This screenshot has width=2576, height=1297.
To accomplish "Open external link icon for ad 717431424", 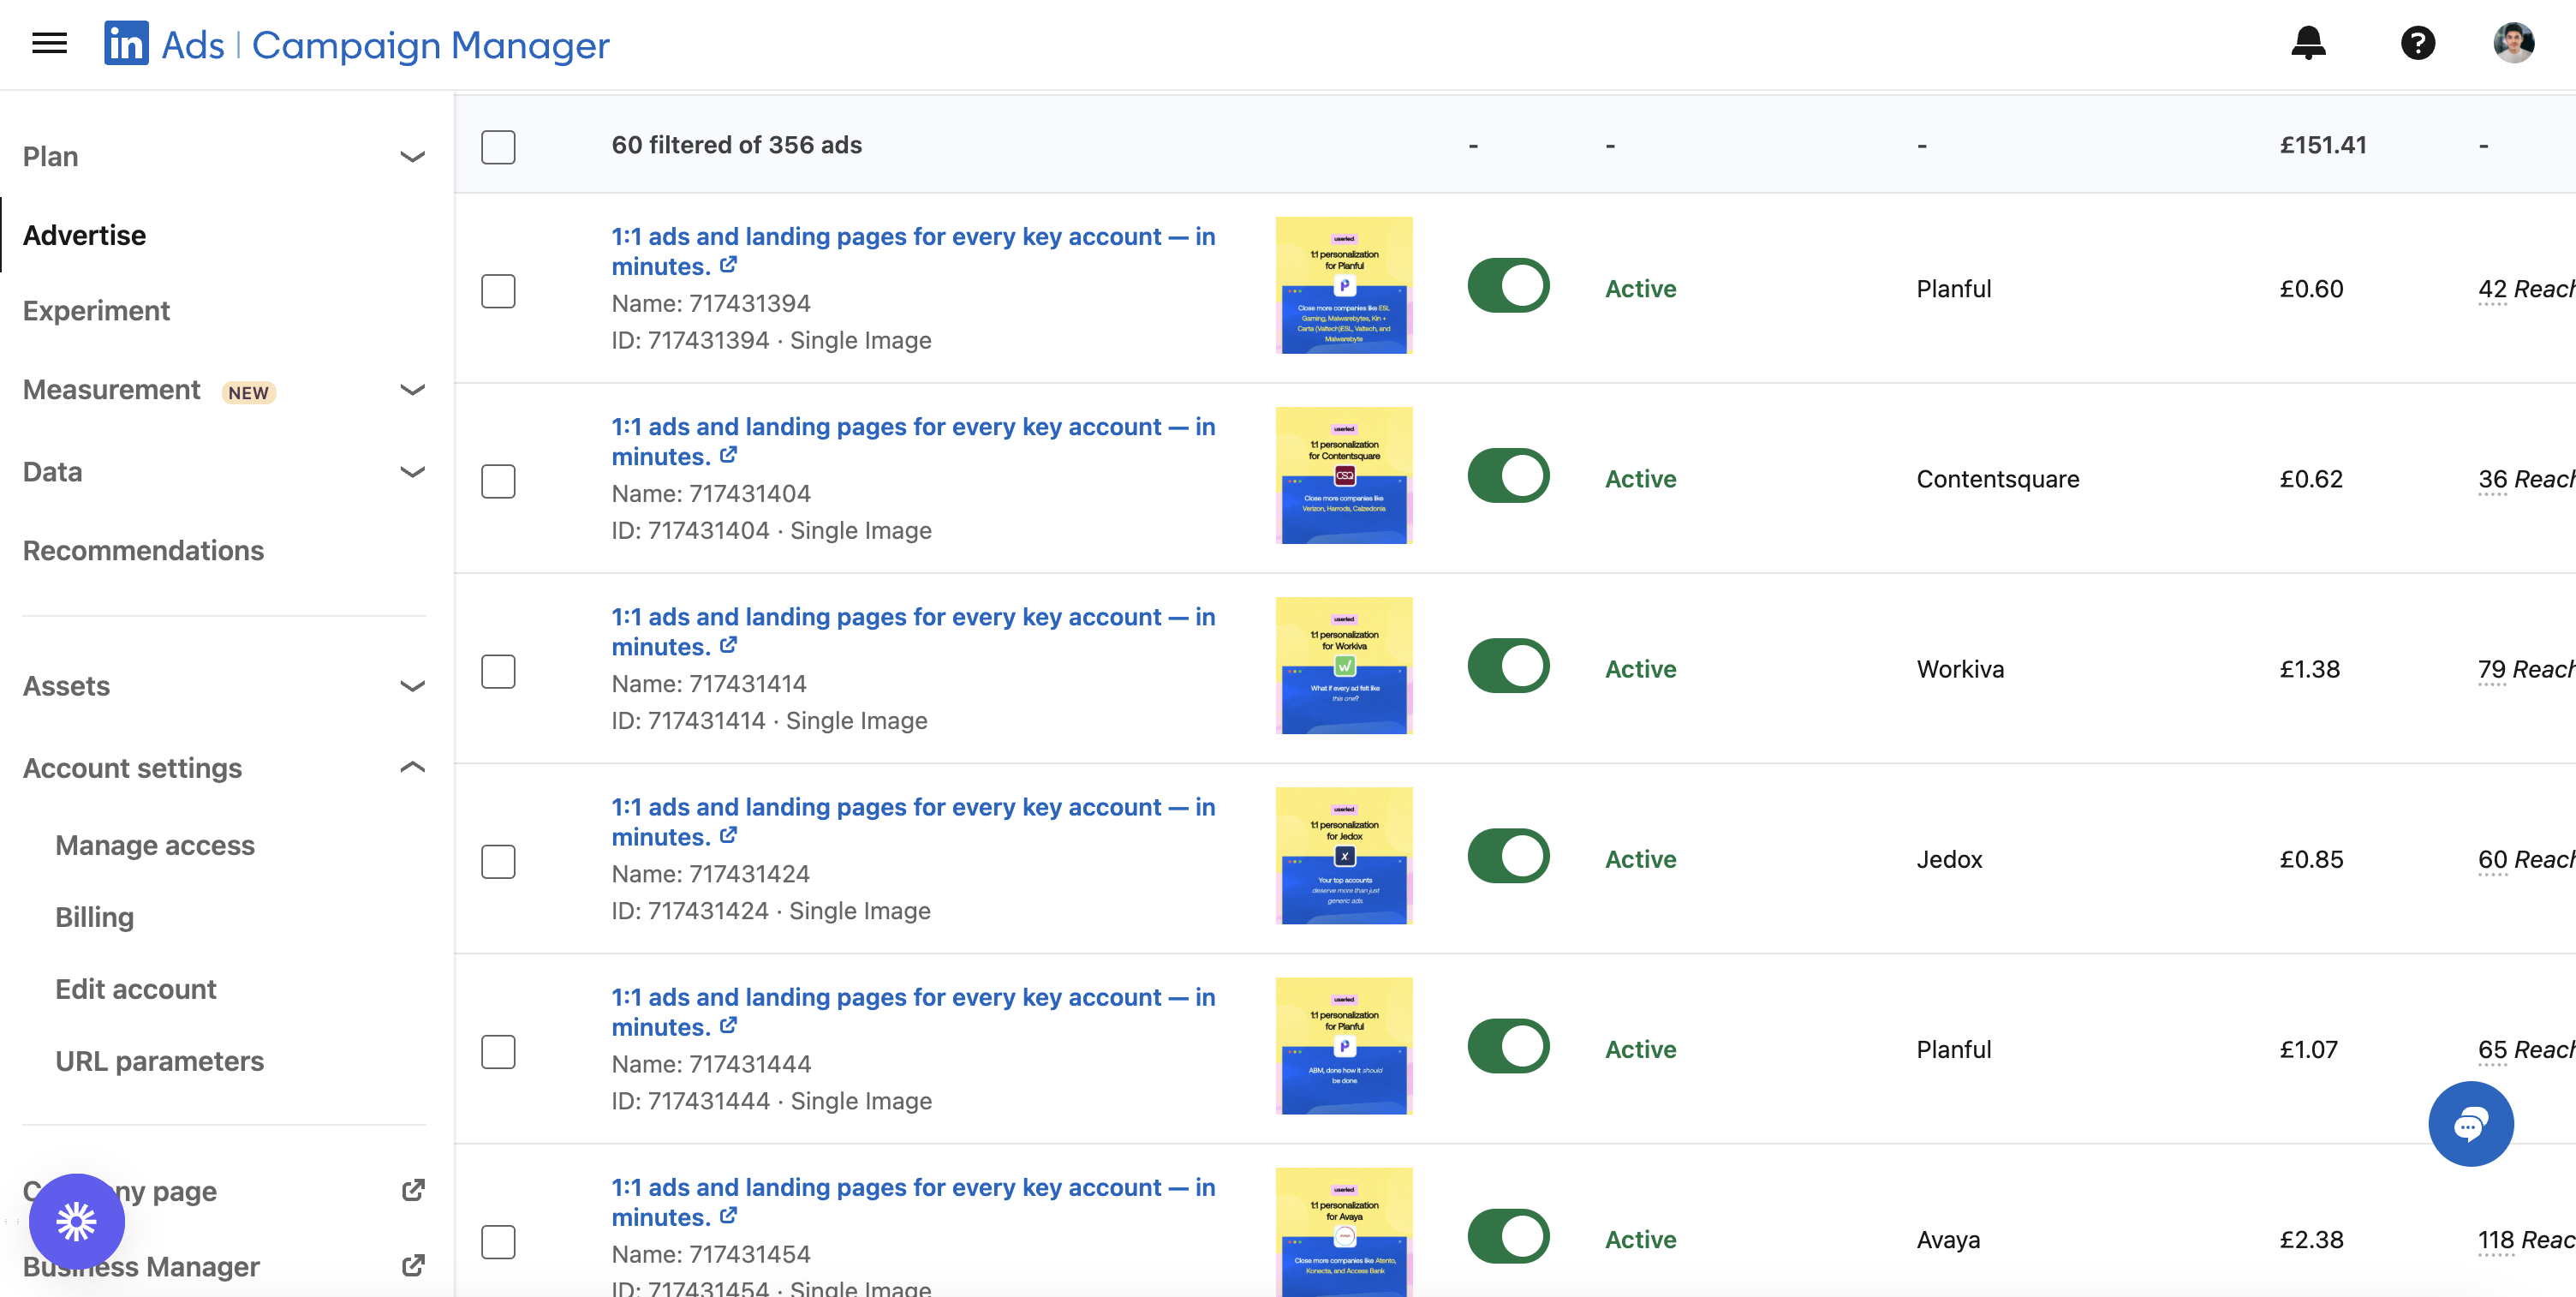I will (728, 835).
